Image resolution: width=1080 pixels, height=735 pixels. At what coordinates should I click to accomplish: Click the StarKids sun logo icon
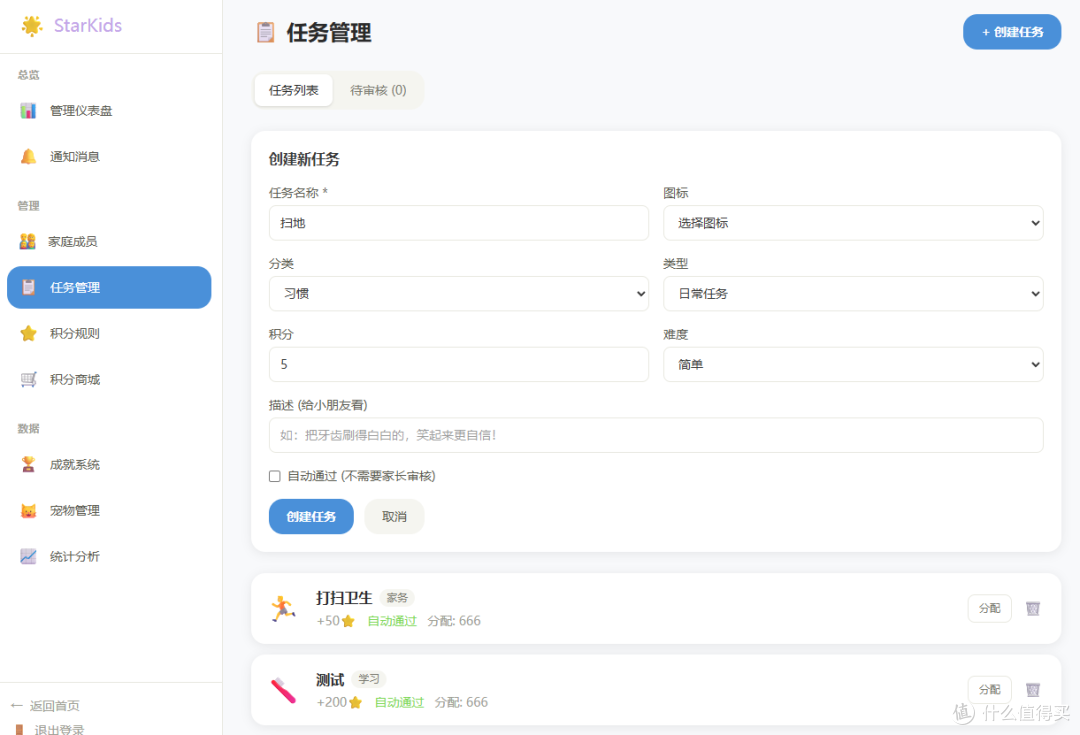coord(32,25)
